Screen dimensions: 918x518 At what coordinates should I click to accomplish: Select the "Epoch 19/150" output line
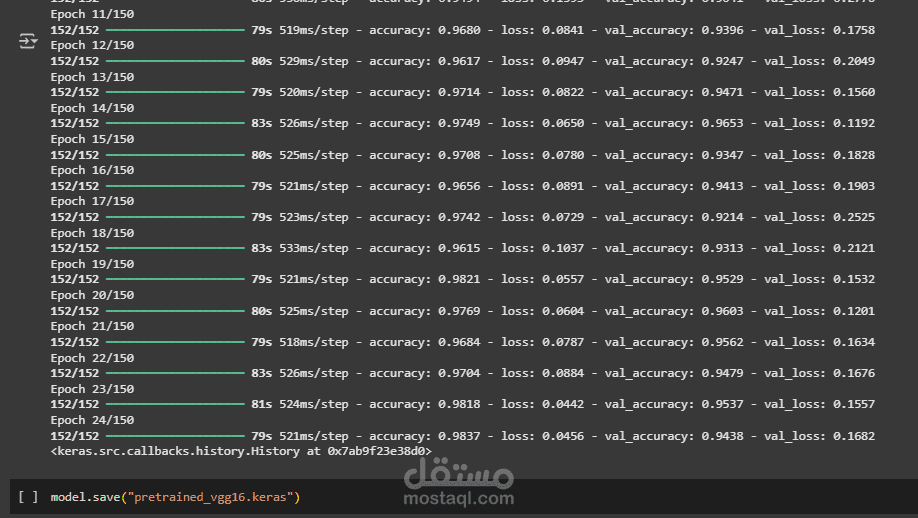tap(92, 264)
